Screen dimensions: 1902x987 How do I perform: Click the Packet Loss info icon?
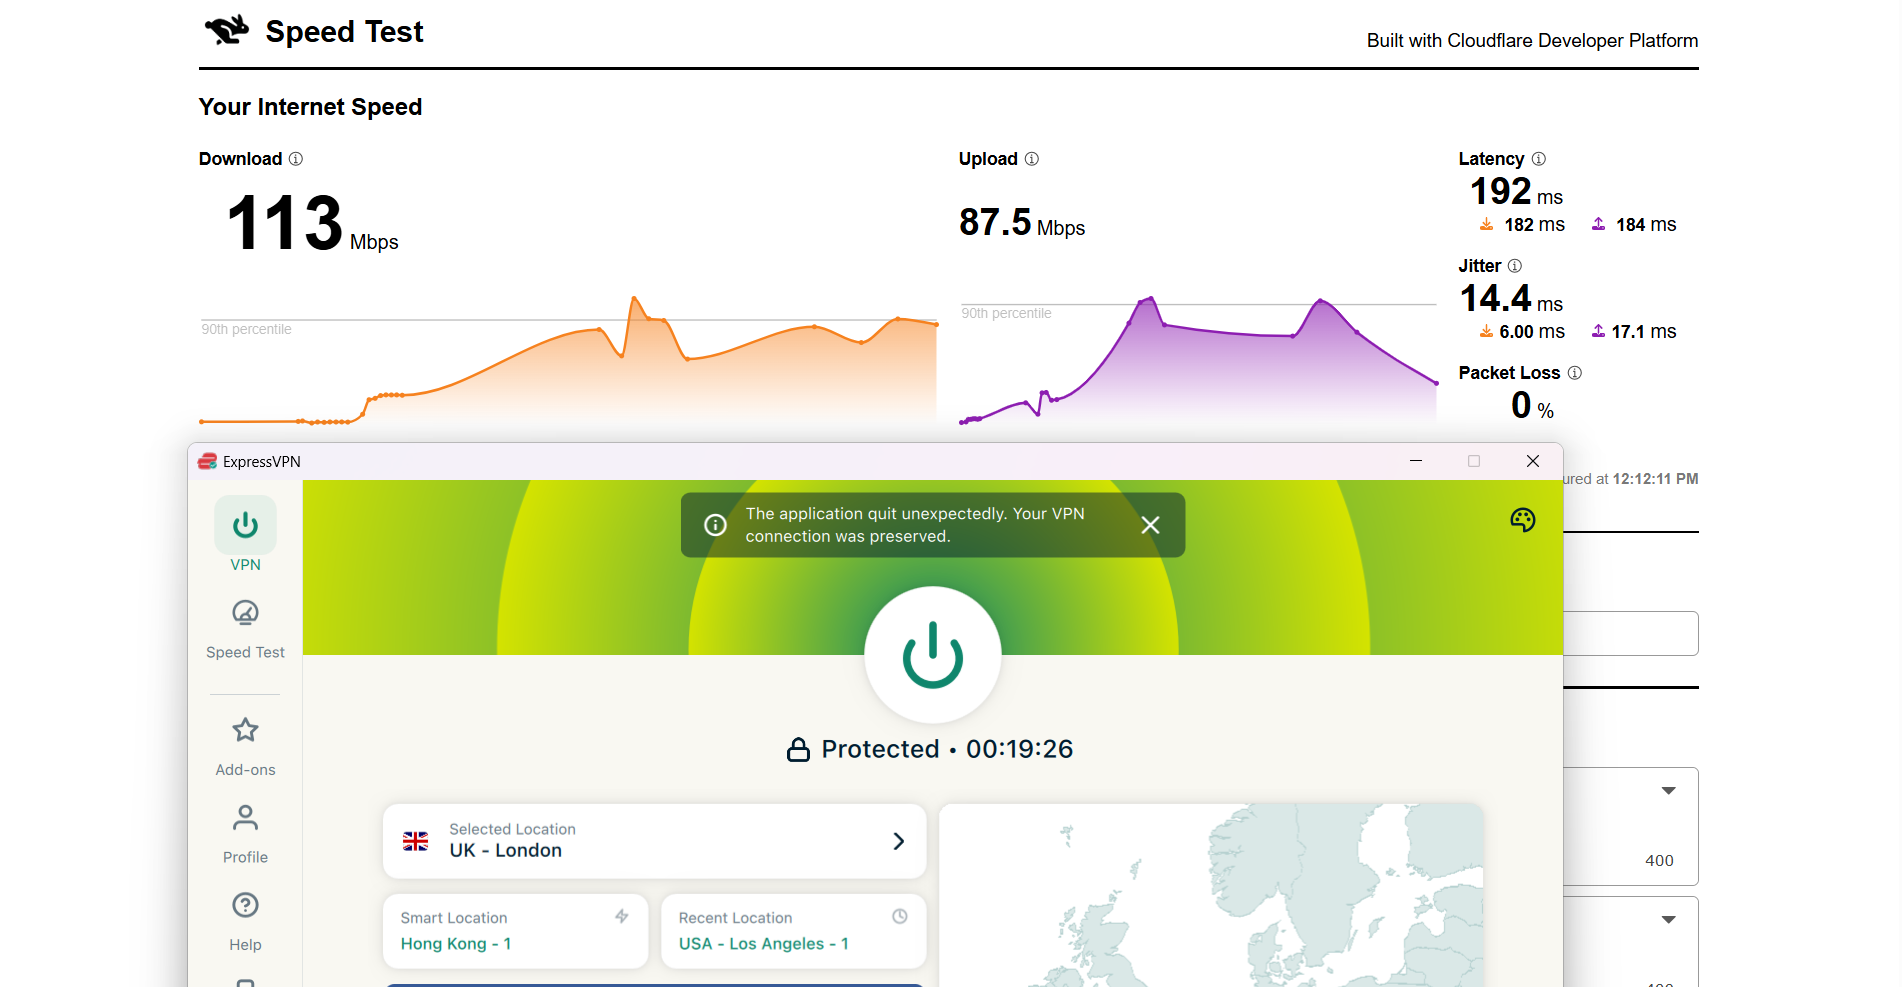pyautogui.click(x=1575, y=373)
